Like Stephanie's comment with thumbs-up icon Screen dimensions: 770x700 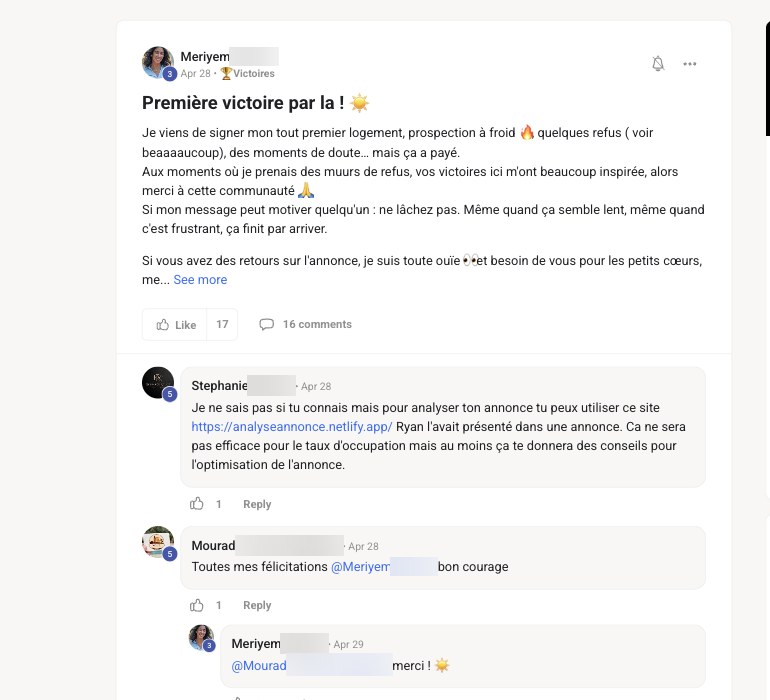pyautogui.click(x=196, y=504)
